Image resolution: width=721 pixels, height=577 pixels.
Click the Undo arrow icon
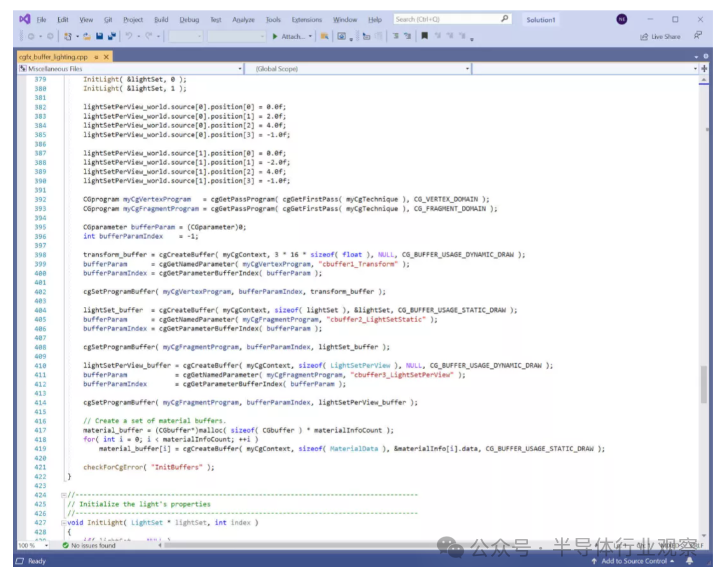pyautogui.click(x=131, y=36)
